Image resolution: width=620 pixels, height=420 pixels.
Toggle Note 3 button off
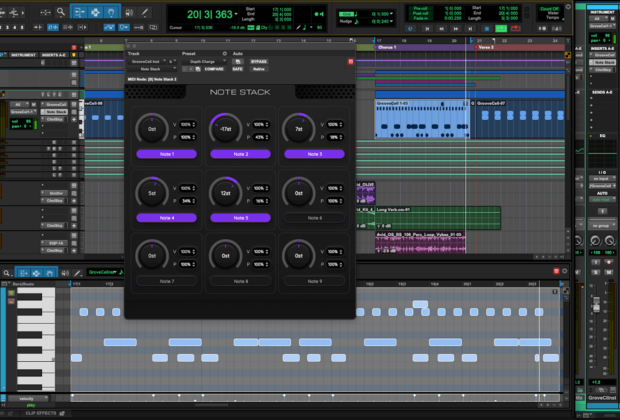(x=314, y=154)
